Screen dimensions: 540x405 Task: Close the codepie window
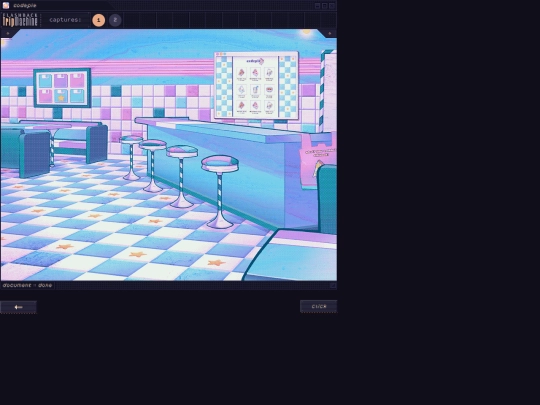(x=332, y=6)
